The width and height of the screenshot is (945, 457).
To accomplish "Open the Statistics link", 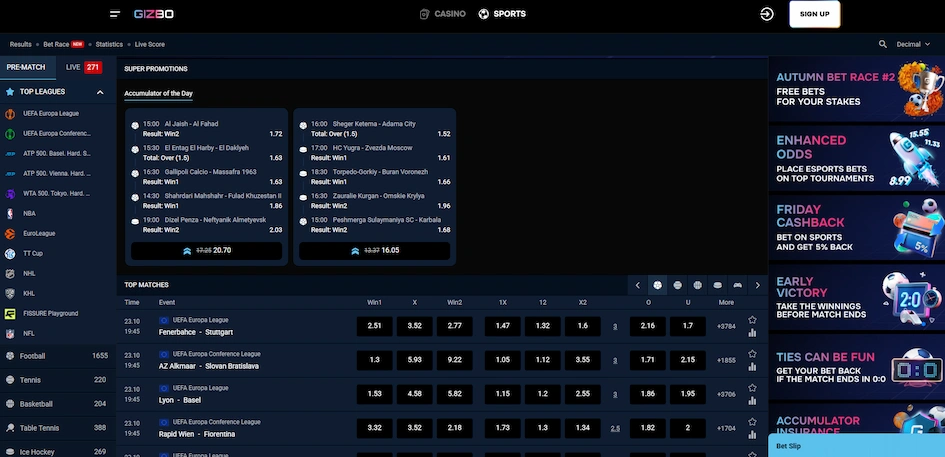I will click(x=109, y=45).
